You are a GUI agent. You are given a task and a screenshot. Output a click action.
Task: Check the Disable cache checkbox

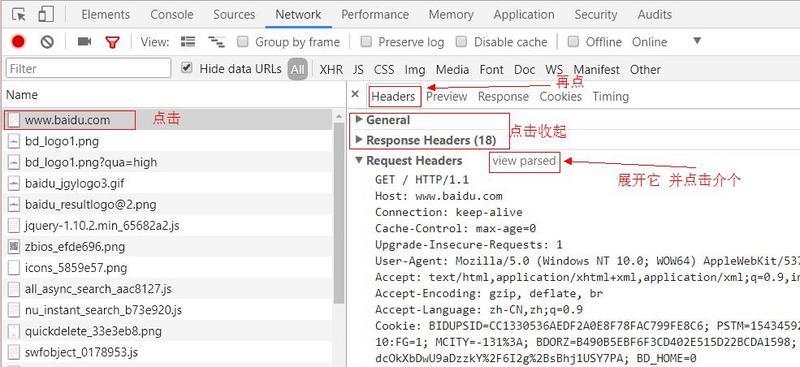coord(461,41)
